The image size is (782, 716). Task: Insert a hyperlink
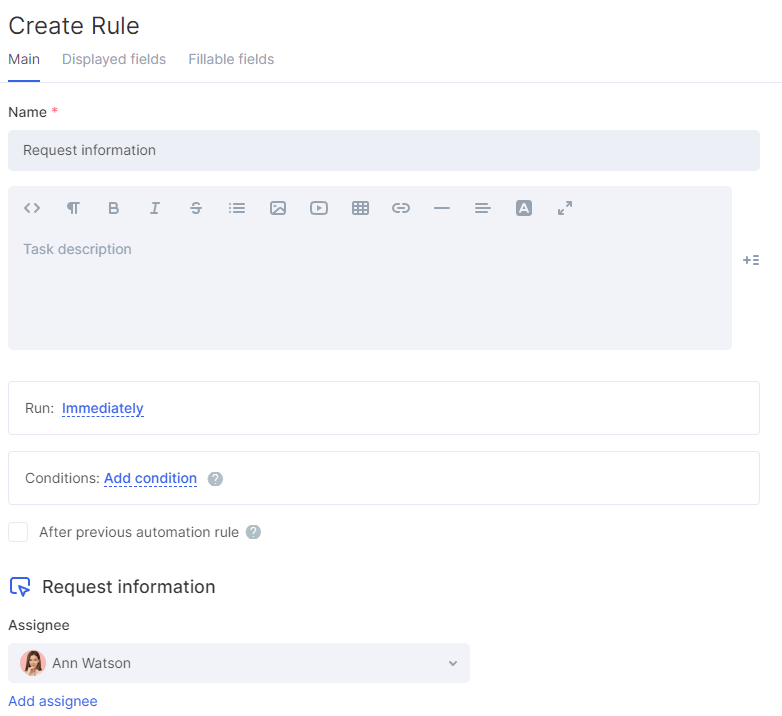point(401,208)
